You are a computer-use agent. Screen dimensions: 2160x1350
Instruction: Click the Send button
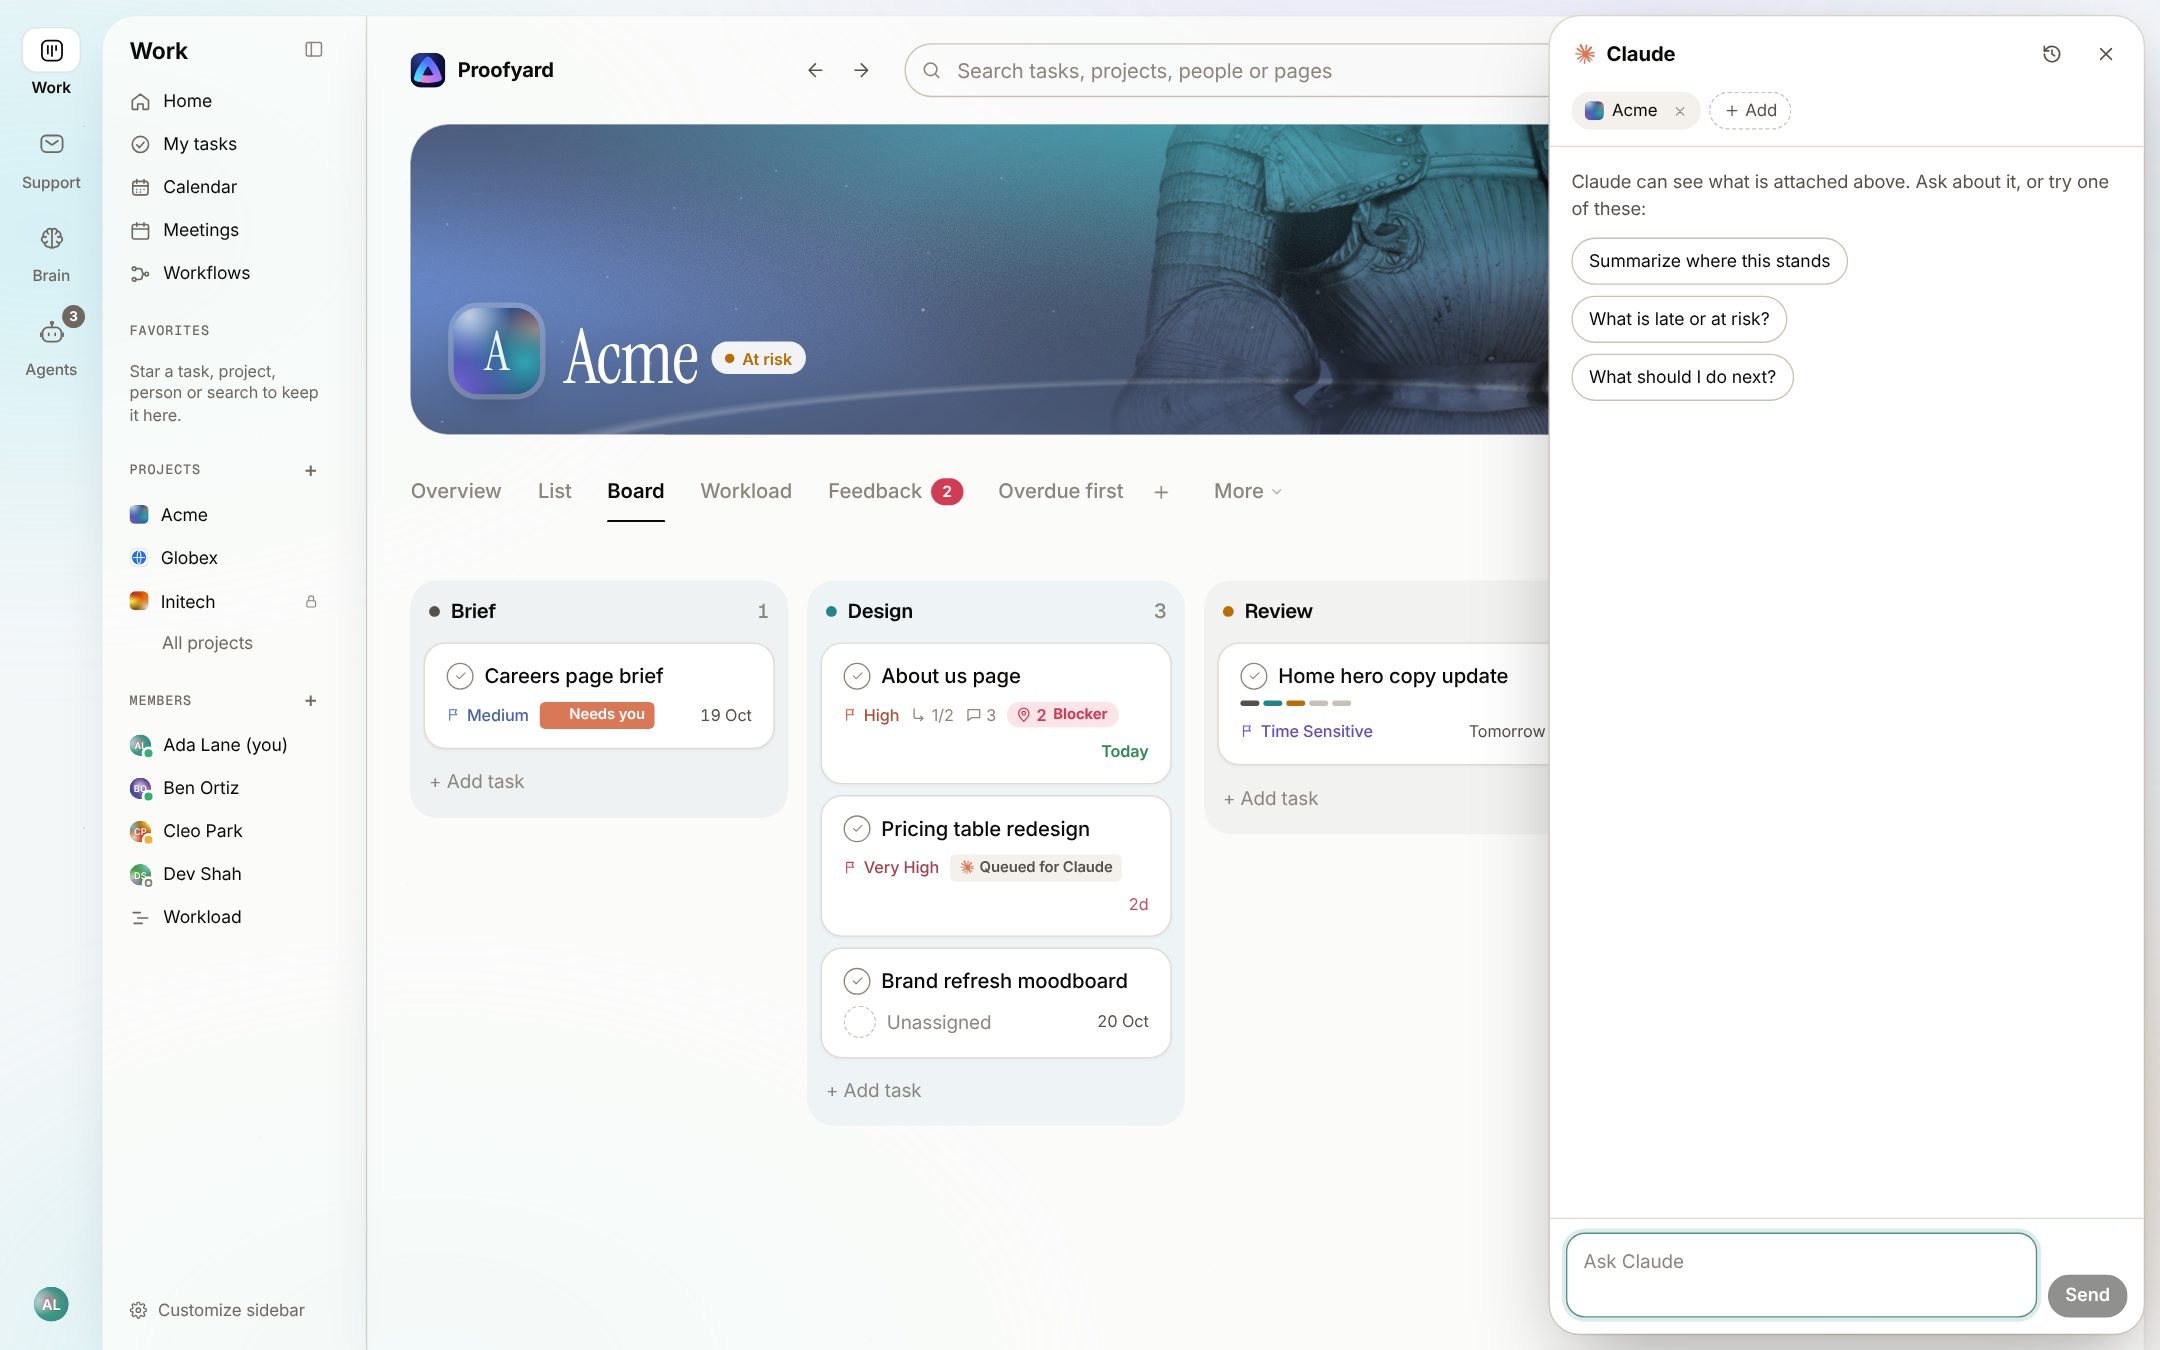click(x=2087, y=1295)
